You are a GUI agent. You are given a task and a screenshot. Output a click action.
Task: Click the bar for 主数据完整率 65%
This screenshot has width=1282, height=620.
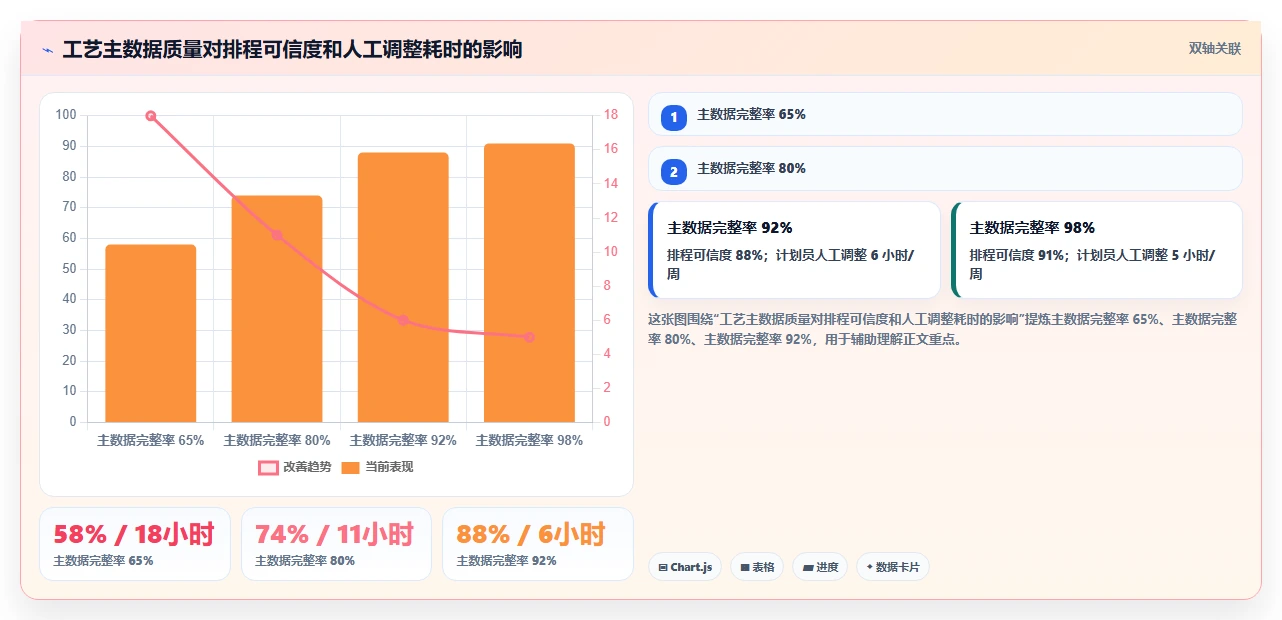pos(151,333)
